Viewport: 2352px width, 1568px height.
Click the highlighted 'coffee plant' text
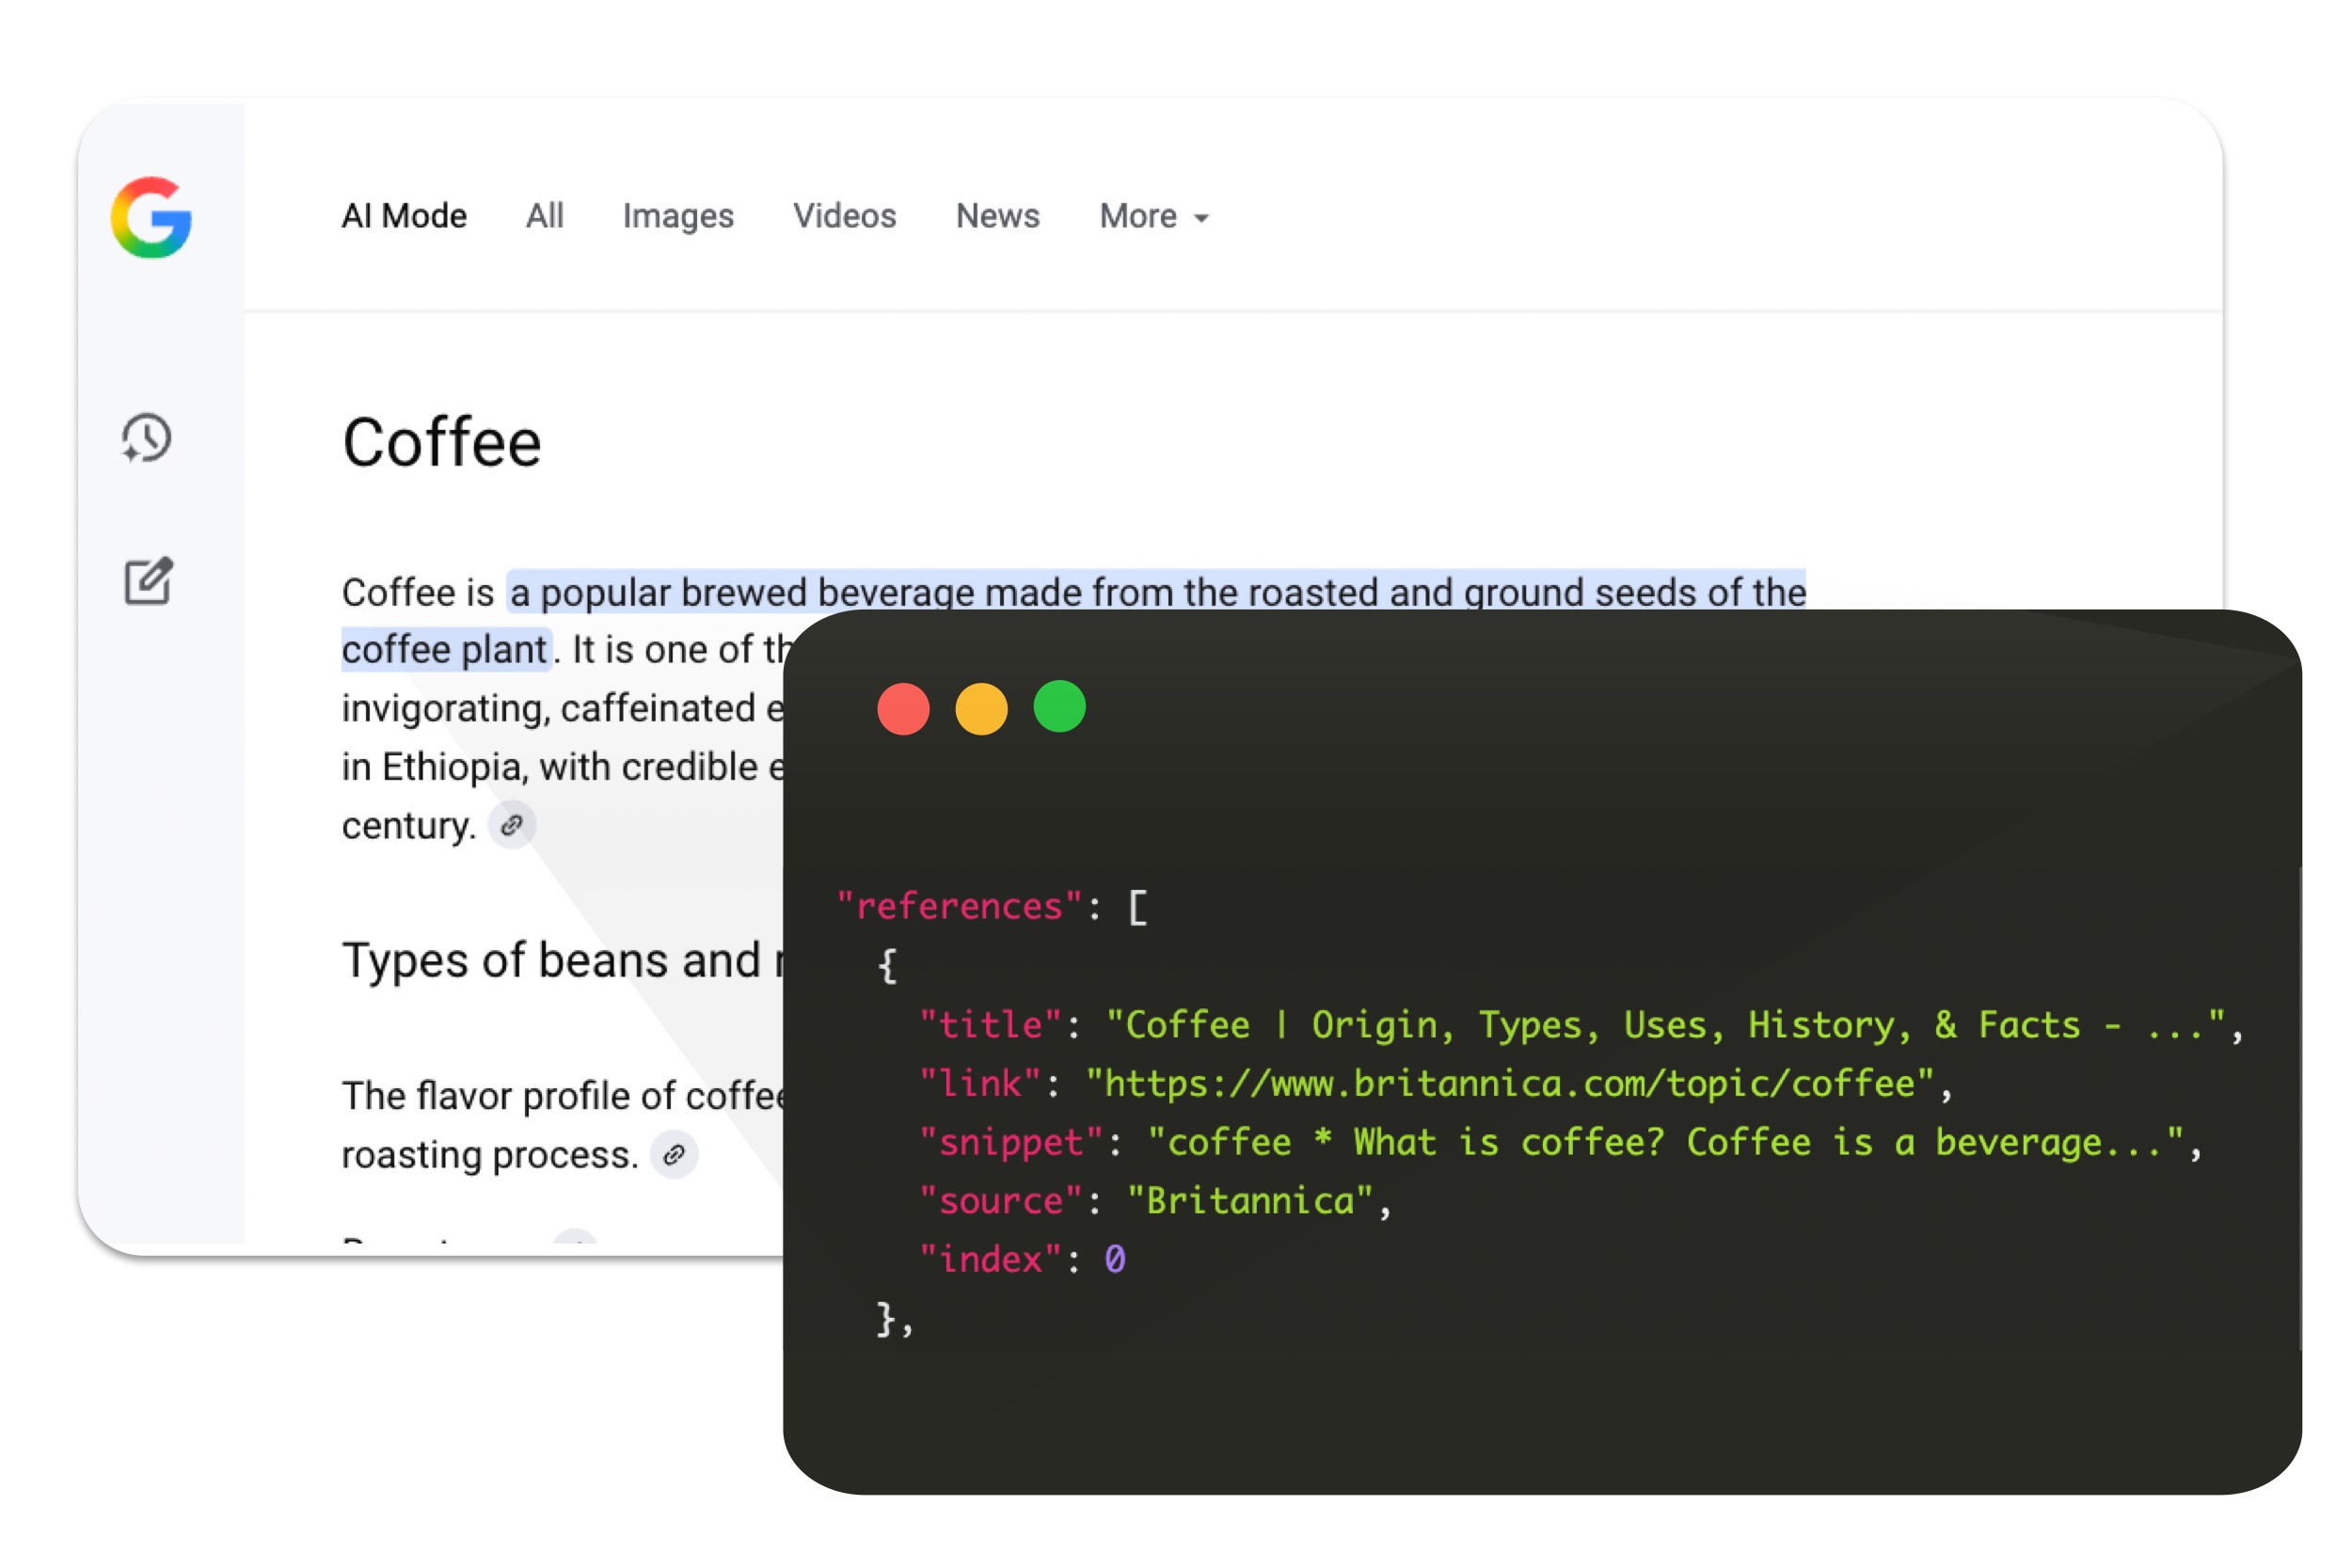(445, 650)
